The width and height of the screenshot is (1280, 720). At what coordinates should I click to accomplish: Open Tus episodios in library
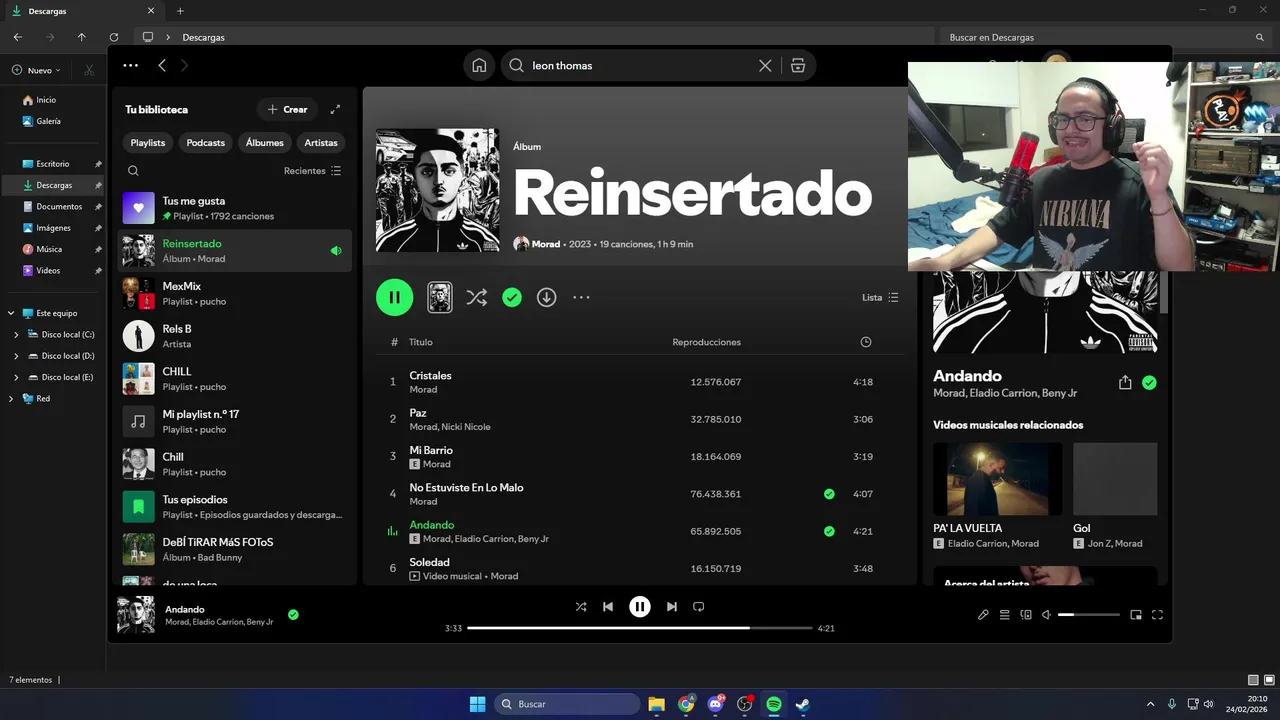pyautogui.click(x=235, y=506)
